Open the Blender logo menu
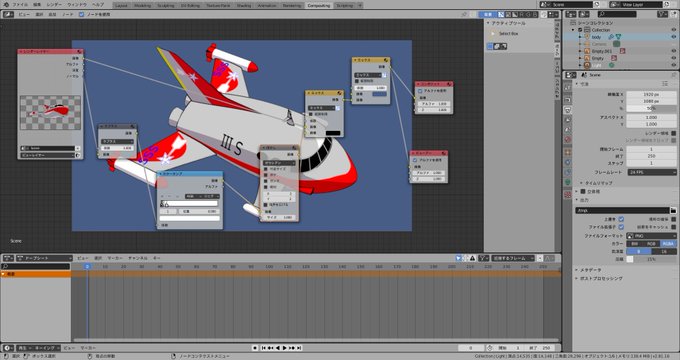The width and height of the screenshot is (680, 360). pyautogui.click(x=6, y=4)
